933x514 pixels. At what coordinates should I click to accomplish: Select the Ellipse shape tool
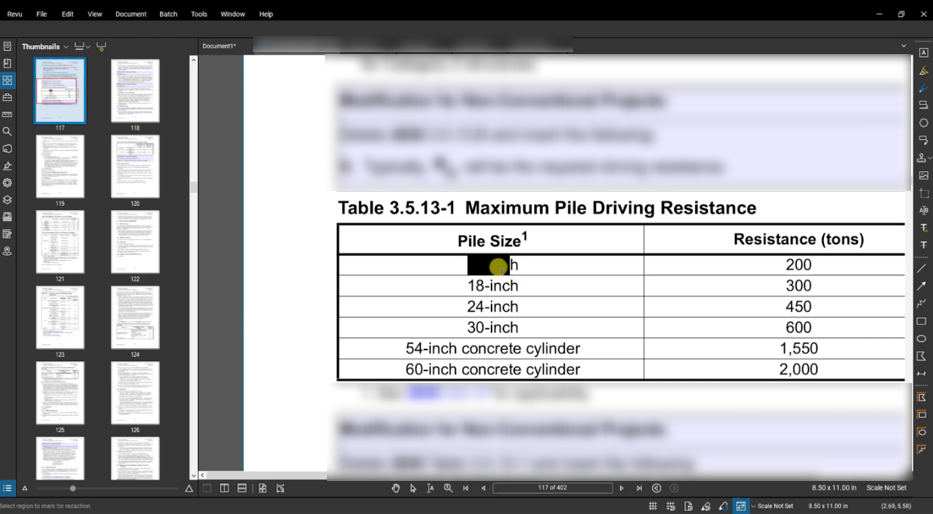point(922,339)
